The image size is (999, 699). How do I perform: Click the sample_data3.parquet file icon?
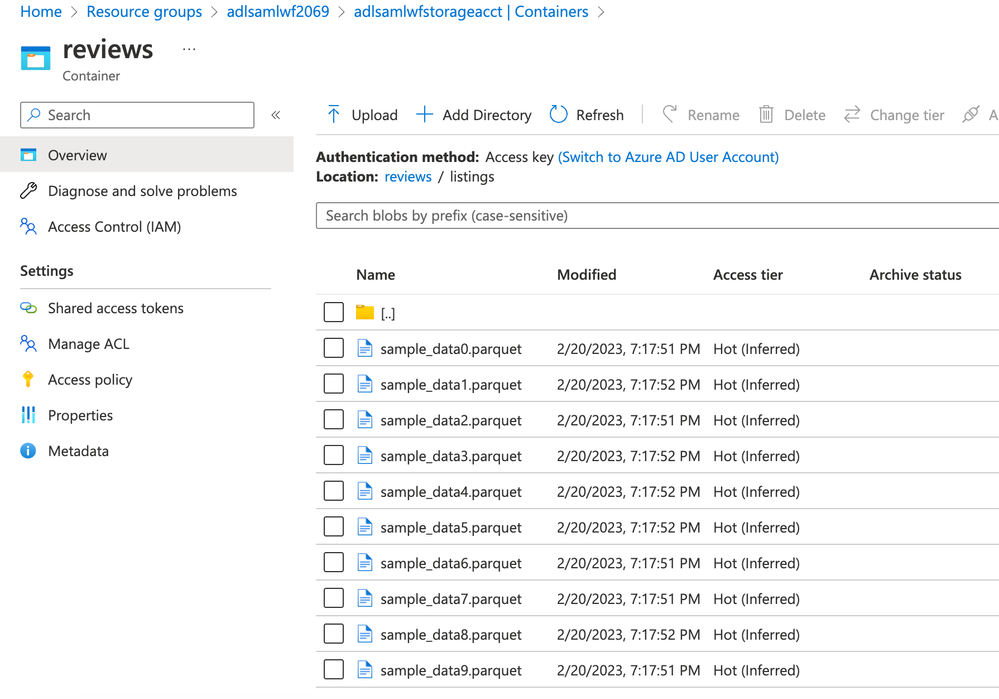coord(365,456)
